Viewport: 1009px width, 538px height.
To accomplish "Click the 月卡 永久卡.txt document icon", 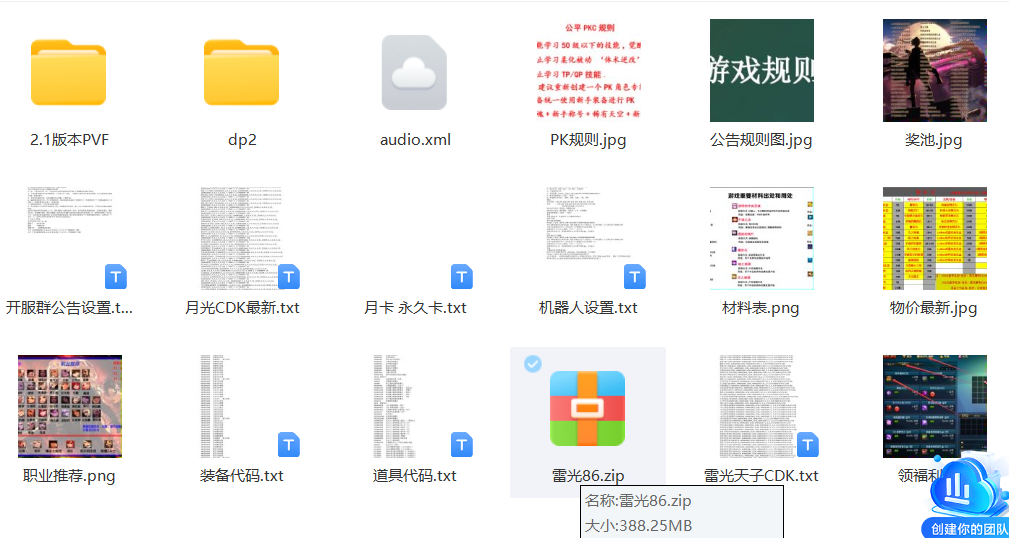I will click(414, 238).
